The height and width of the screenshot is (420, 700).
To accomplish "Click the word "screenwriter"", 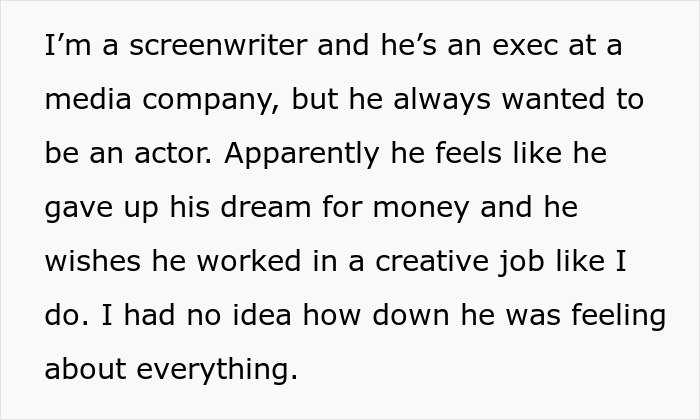I will pyautogui.click(x=218, y=45).
